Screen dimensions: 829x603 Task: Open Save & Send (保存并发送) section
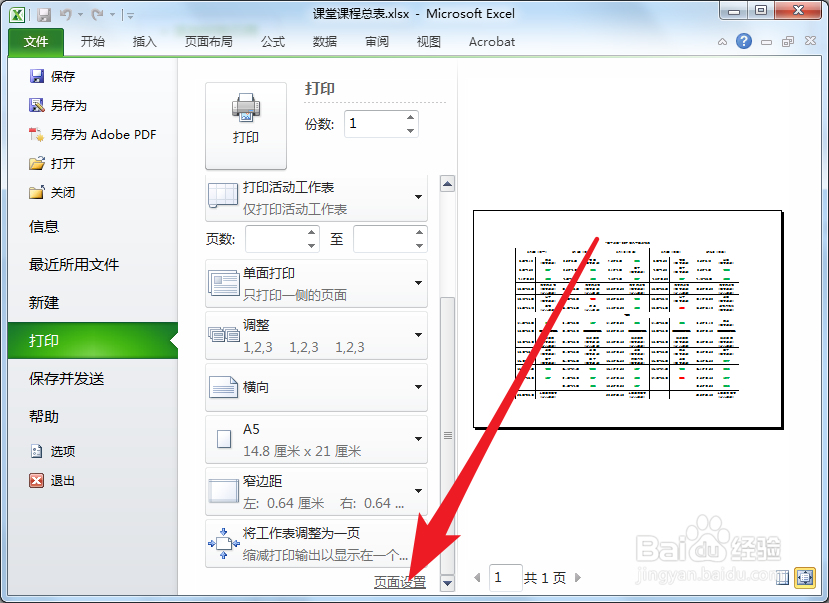click(67, 378)
